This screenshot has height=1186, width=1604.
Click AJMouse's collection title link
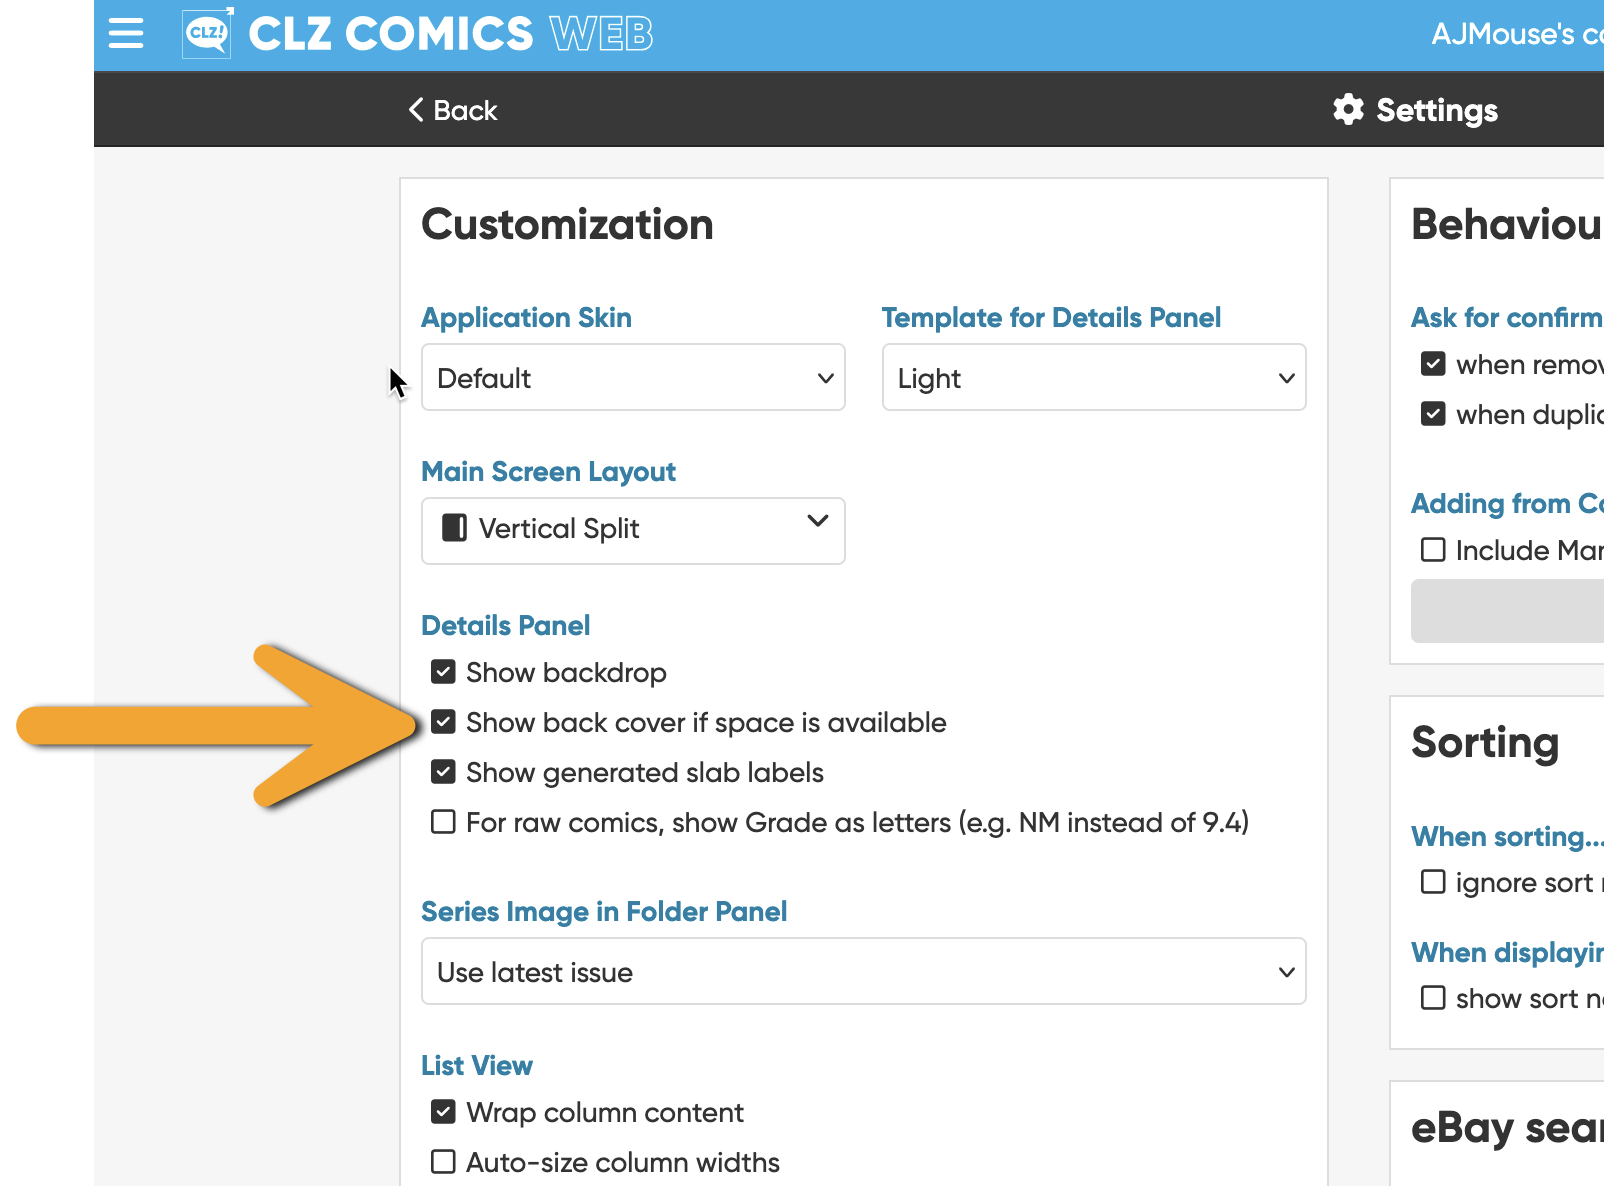[x=1516, y=34]
